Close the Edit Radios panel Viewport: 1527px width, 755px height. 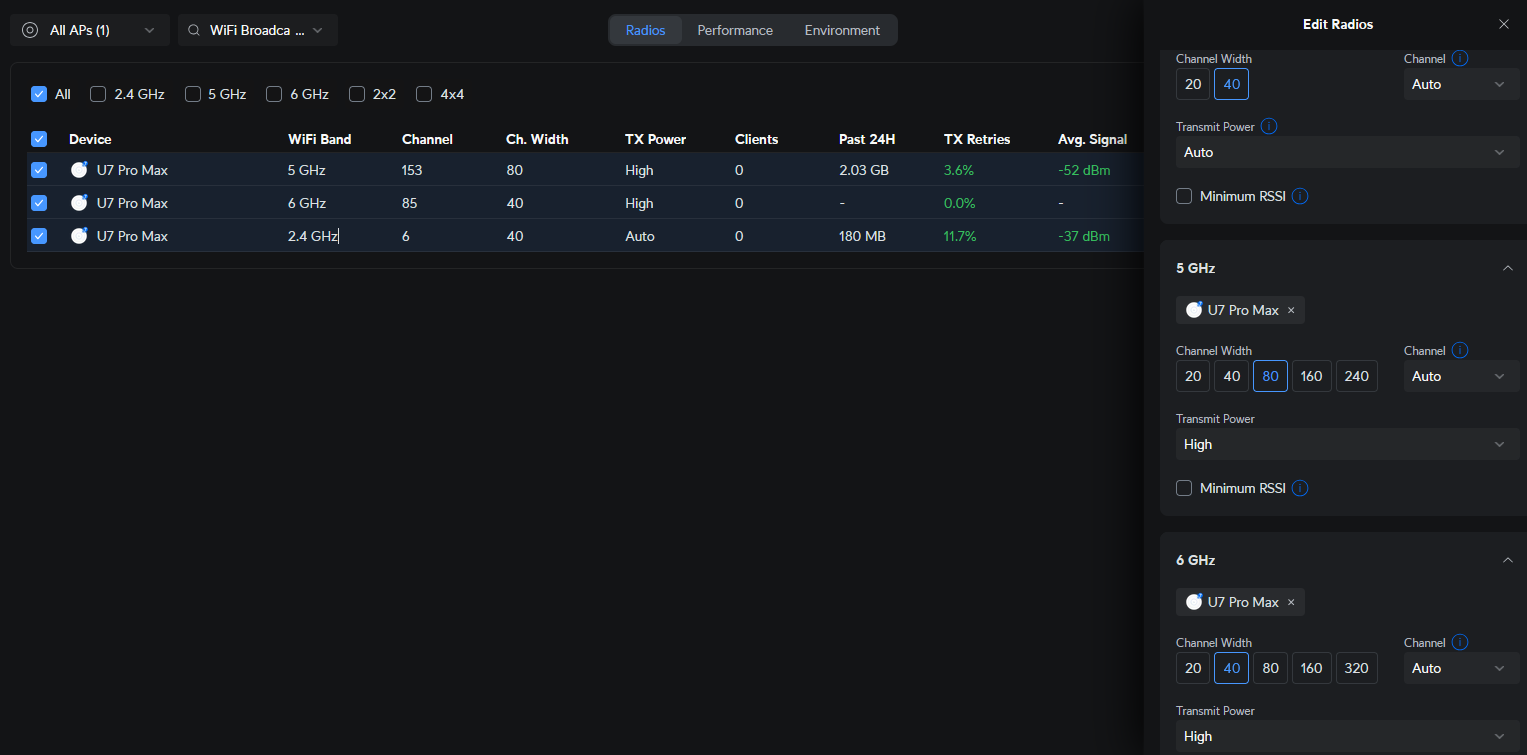pyautogui.click(x=1504, y=24)
